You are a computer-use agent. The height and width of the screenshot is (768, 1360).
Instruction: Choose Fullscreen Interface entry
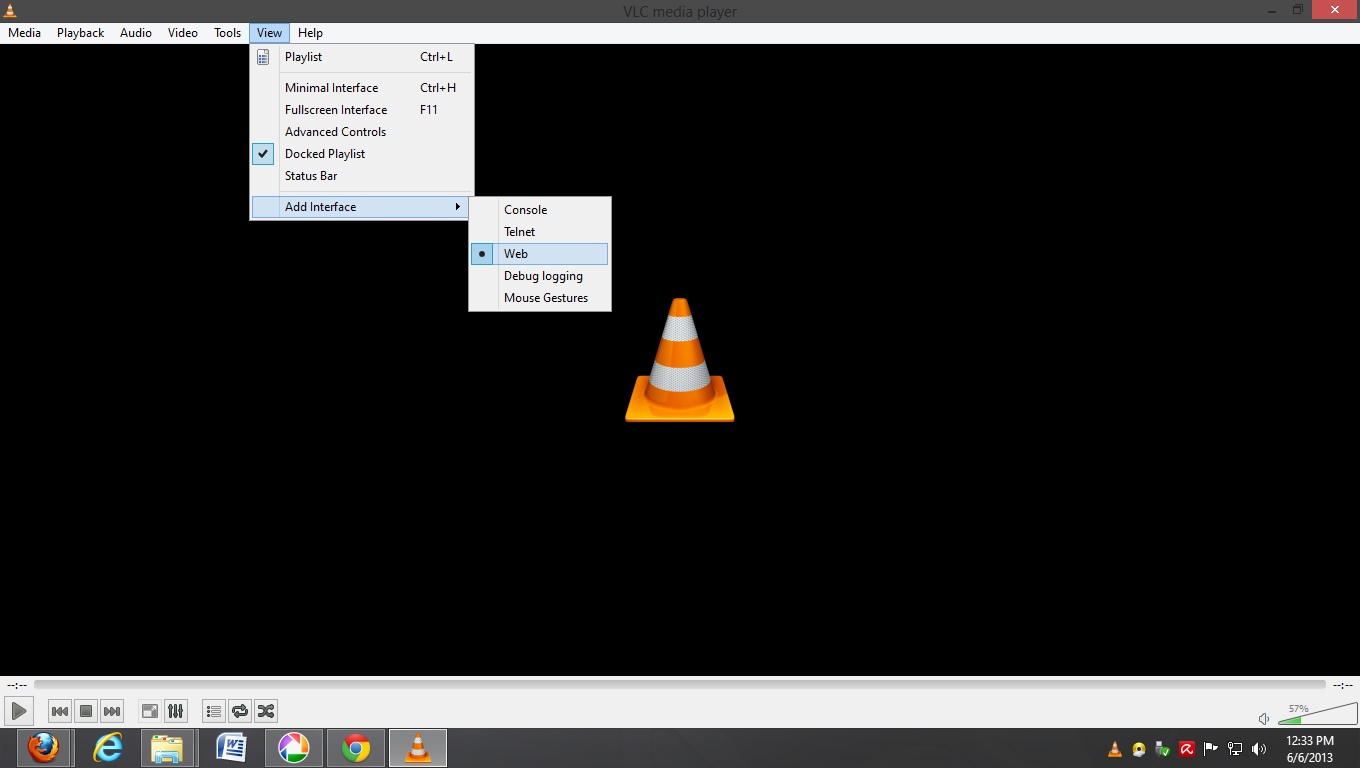click(362, 110)
